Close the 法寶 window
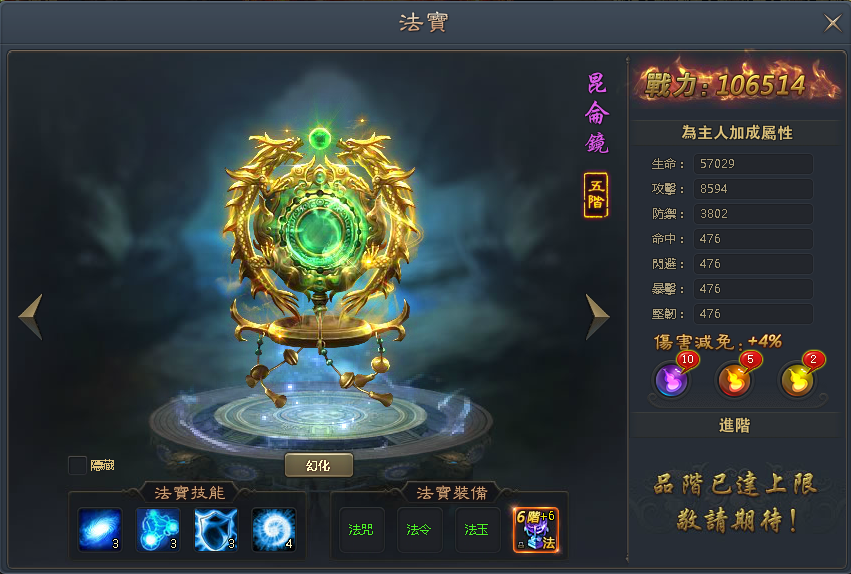Viewport: 851px width, 574px height. point(833,23)
